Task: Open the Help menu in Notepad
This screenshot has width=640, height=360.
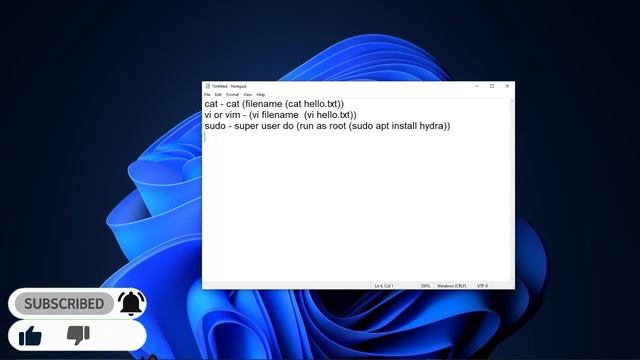Action: (261, 95)
